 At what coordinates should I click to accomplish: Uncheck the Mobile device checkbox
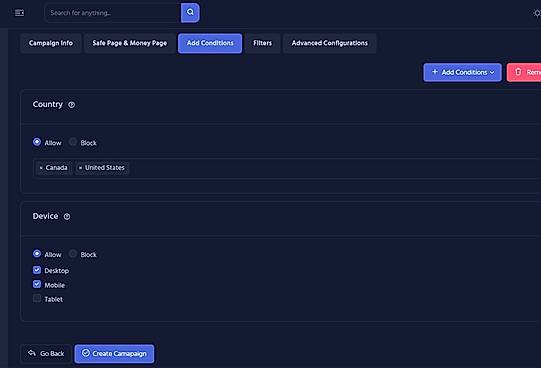coord(37,284)
